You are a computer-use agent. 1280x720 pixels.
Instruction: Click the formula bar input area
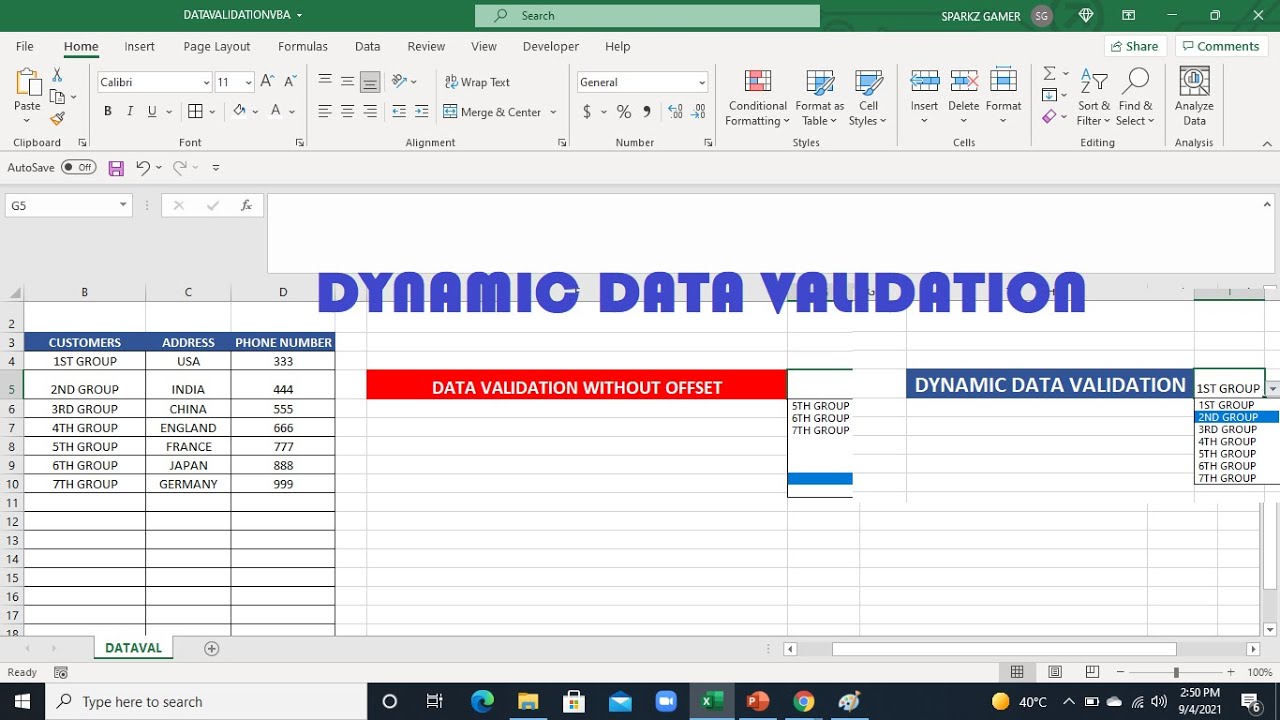(770, 233)
